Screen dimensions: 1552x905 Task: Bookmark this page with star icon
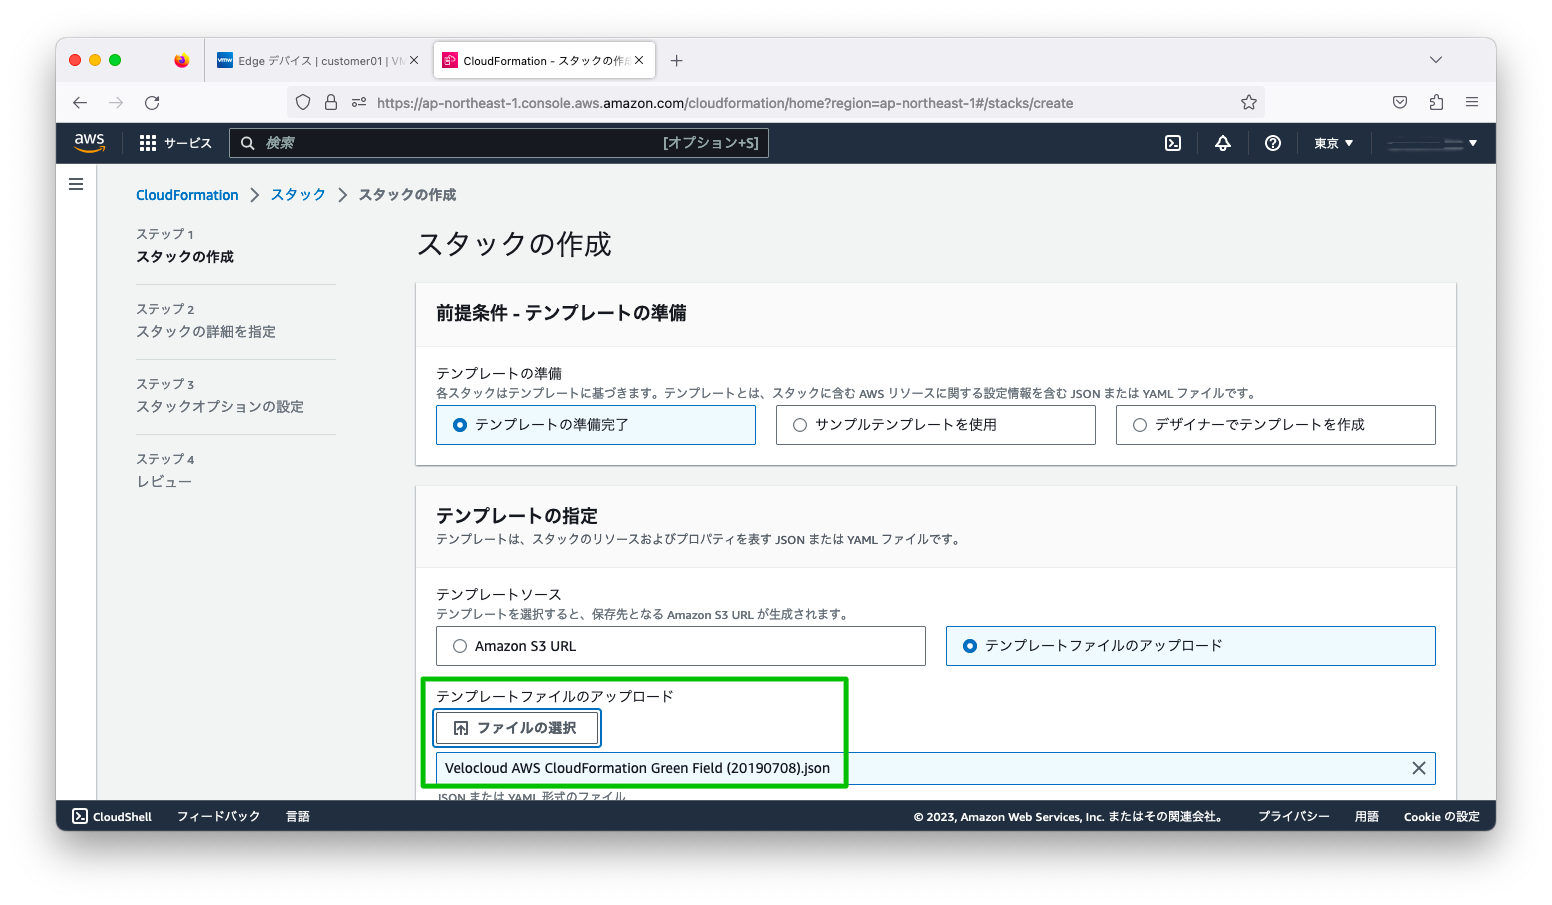point(1249,102)
